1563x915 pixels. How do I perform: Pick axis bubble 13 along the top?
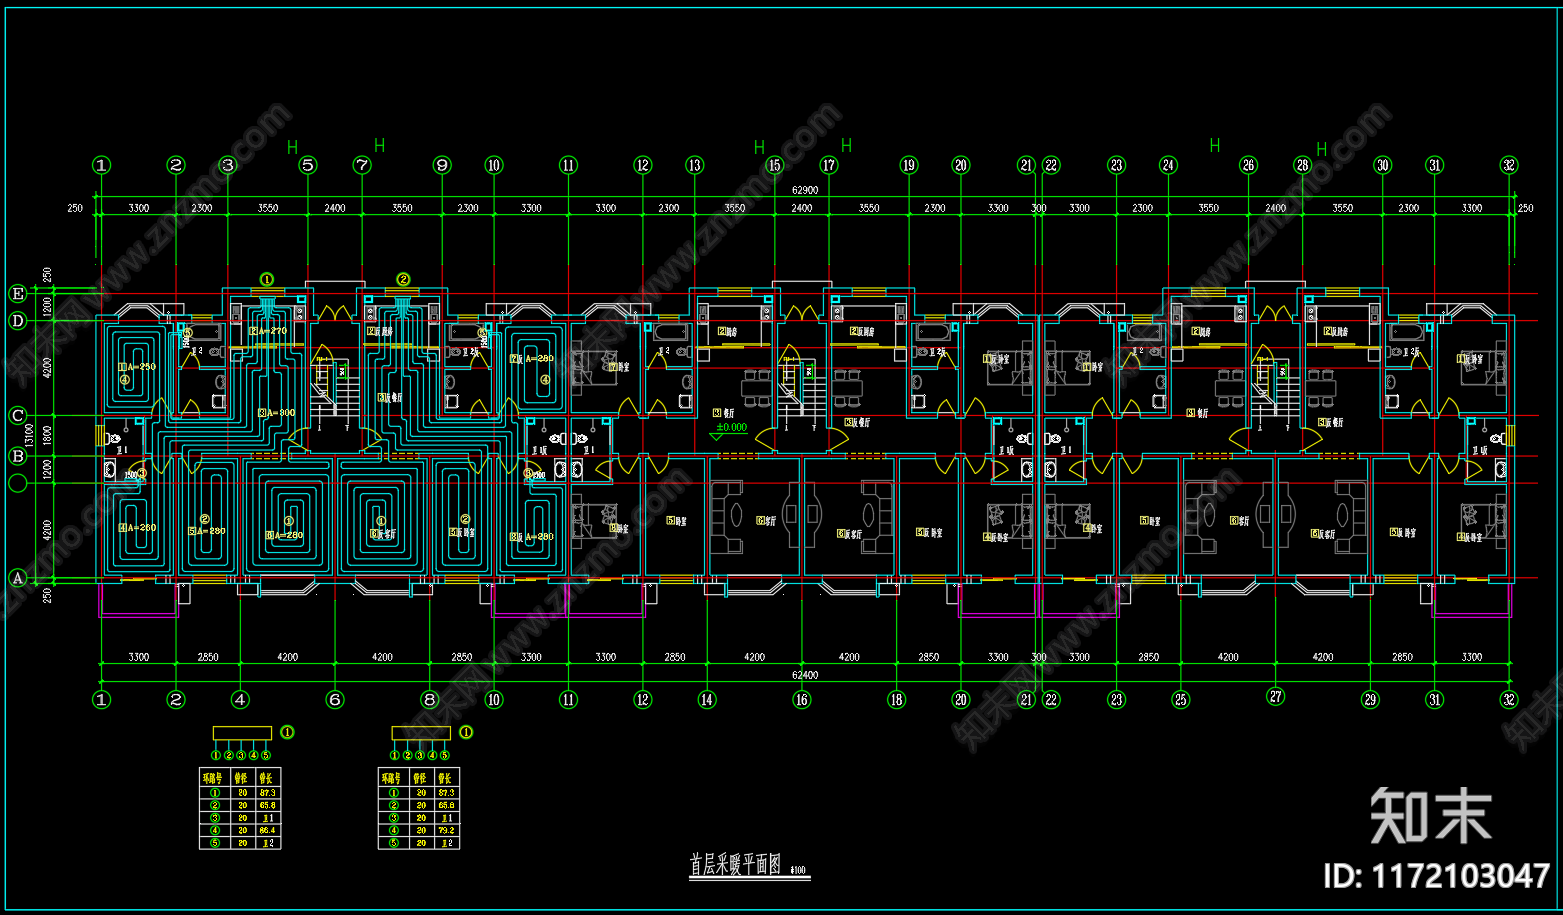pyautogui.click(x=694, y=165)
